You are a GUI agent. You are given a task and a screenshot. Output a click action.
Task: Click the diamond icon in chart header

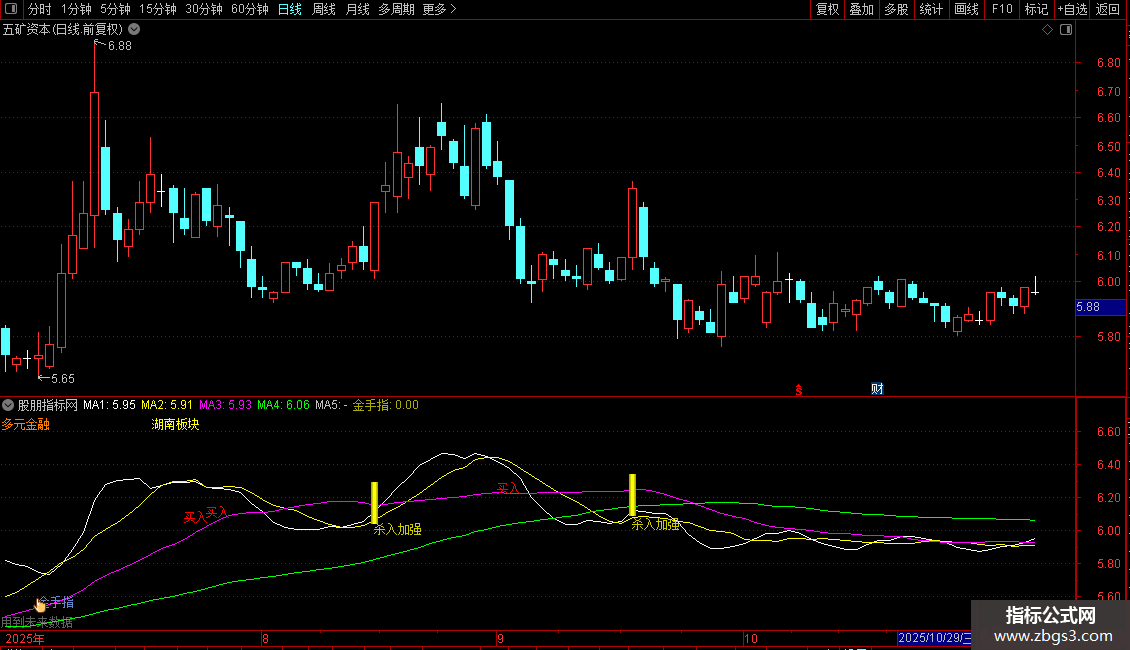pos(1048,29)
